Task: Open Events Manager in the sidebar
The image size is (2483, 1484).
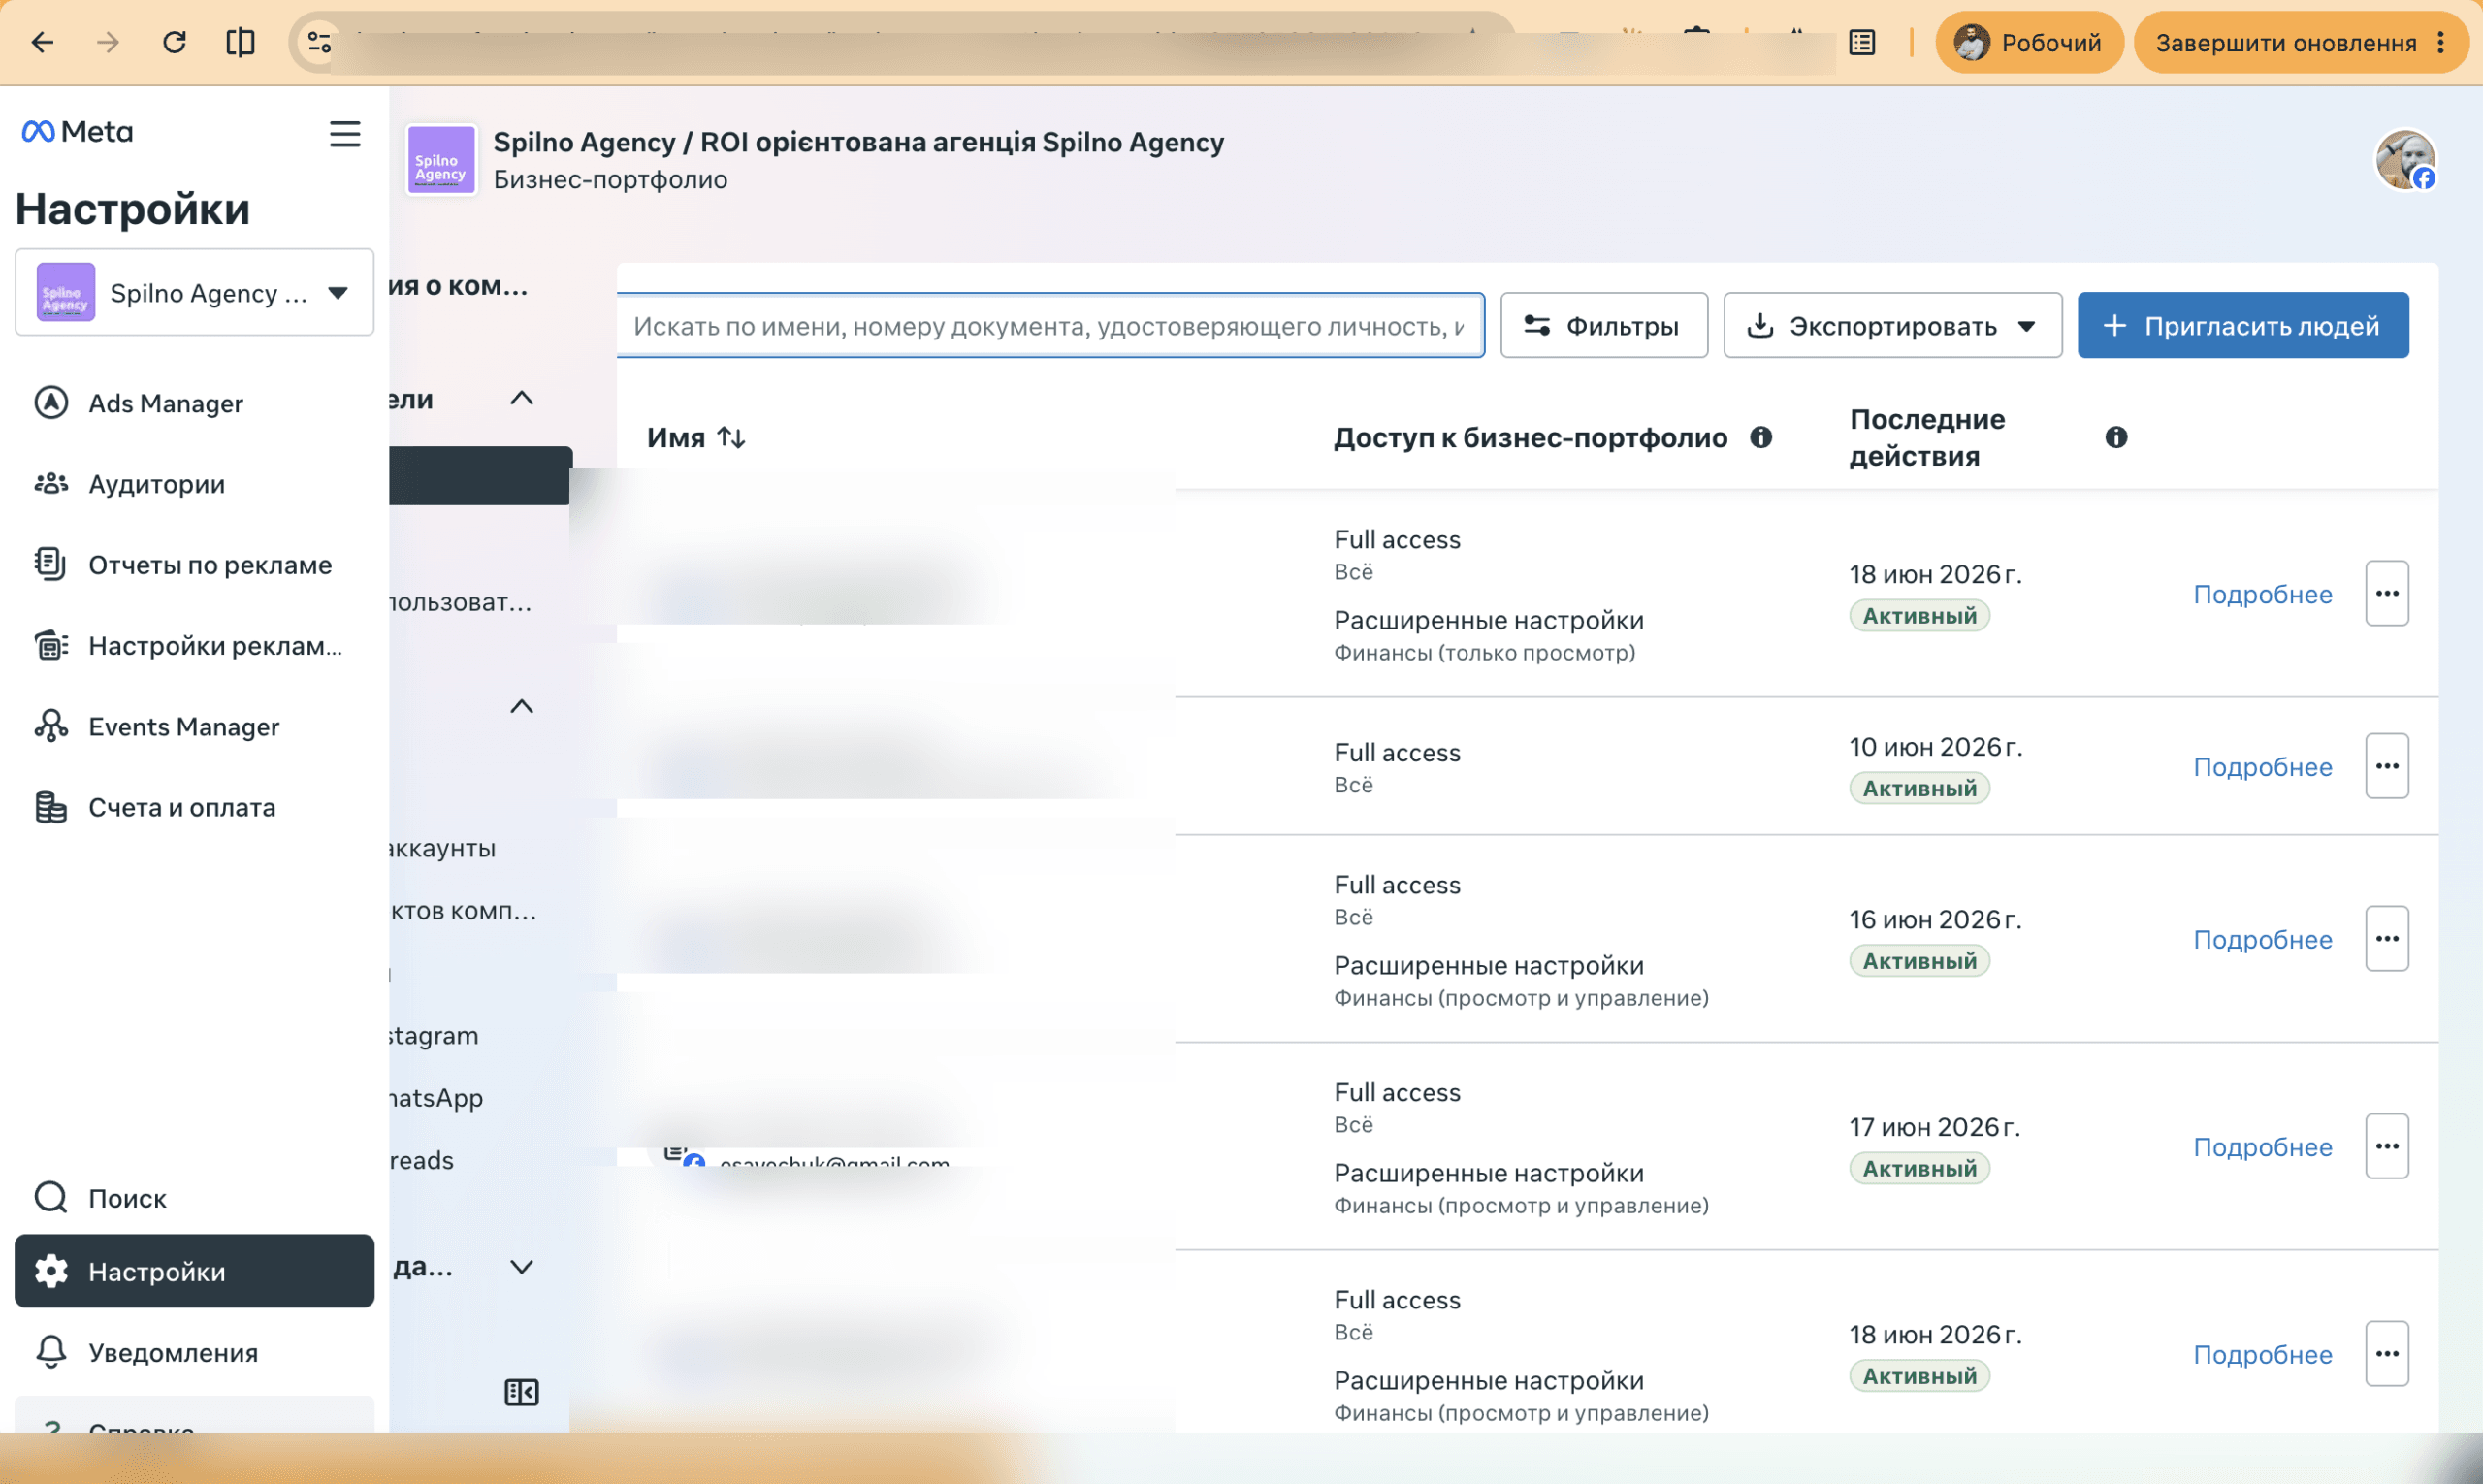Action: tap(194, 727)
